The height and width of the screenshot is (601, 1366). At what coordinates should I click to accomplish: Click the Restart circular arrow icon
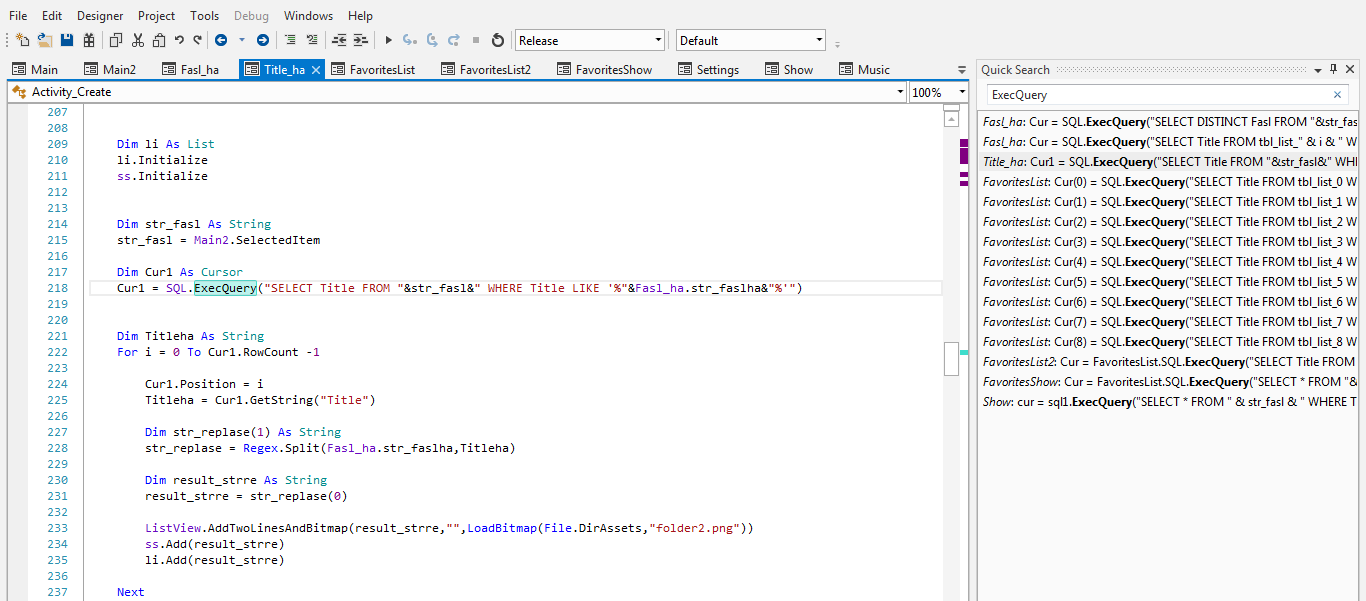498,41
